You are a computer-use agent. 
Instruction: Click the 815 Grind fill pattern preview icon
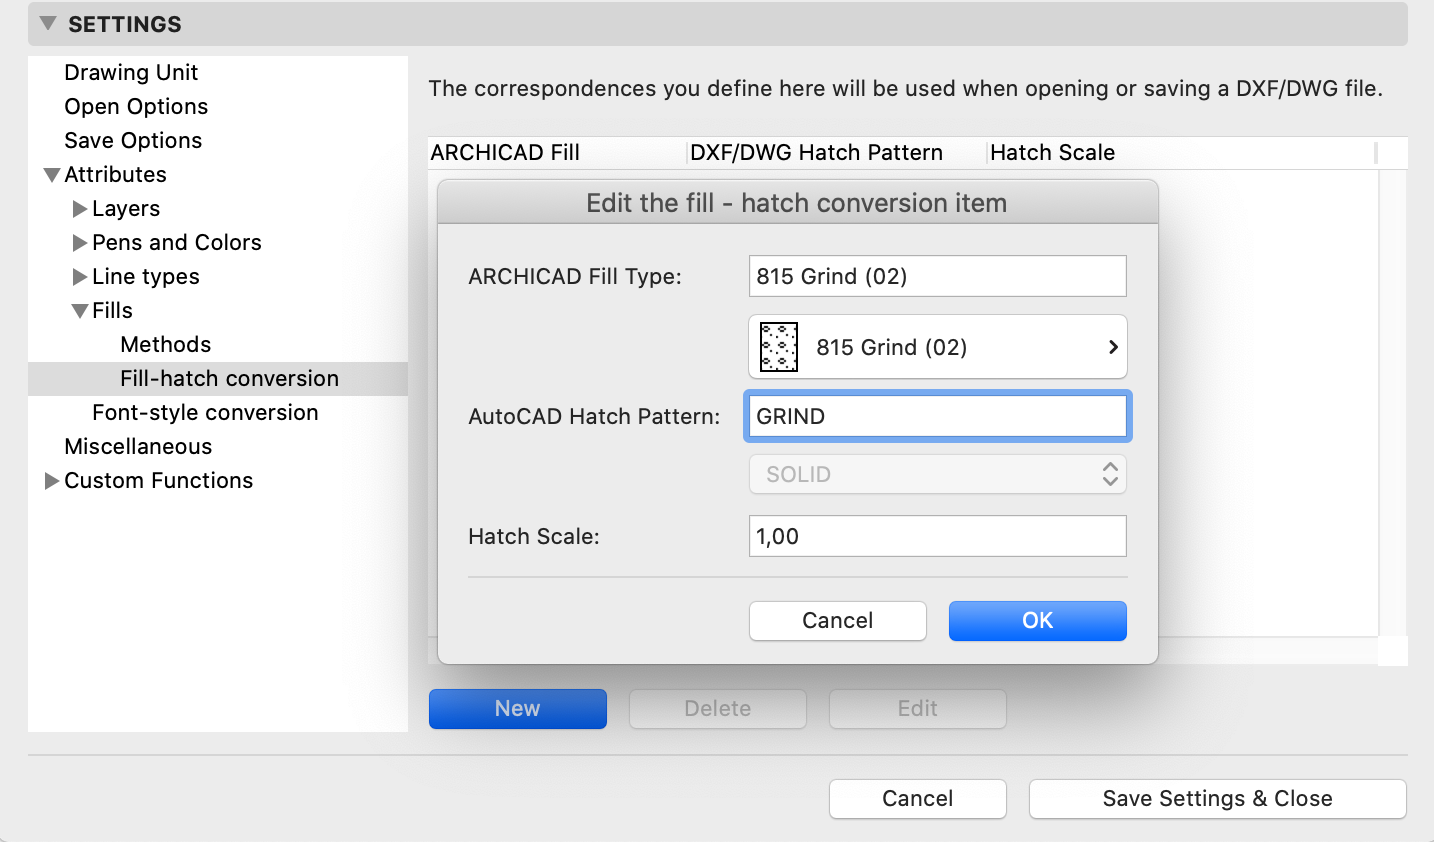(x=779, y=347)
